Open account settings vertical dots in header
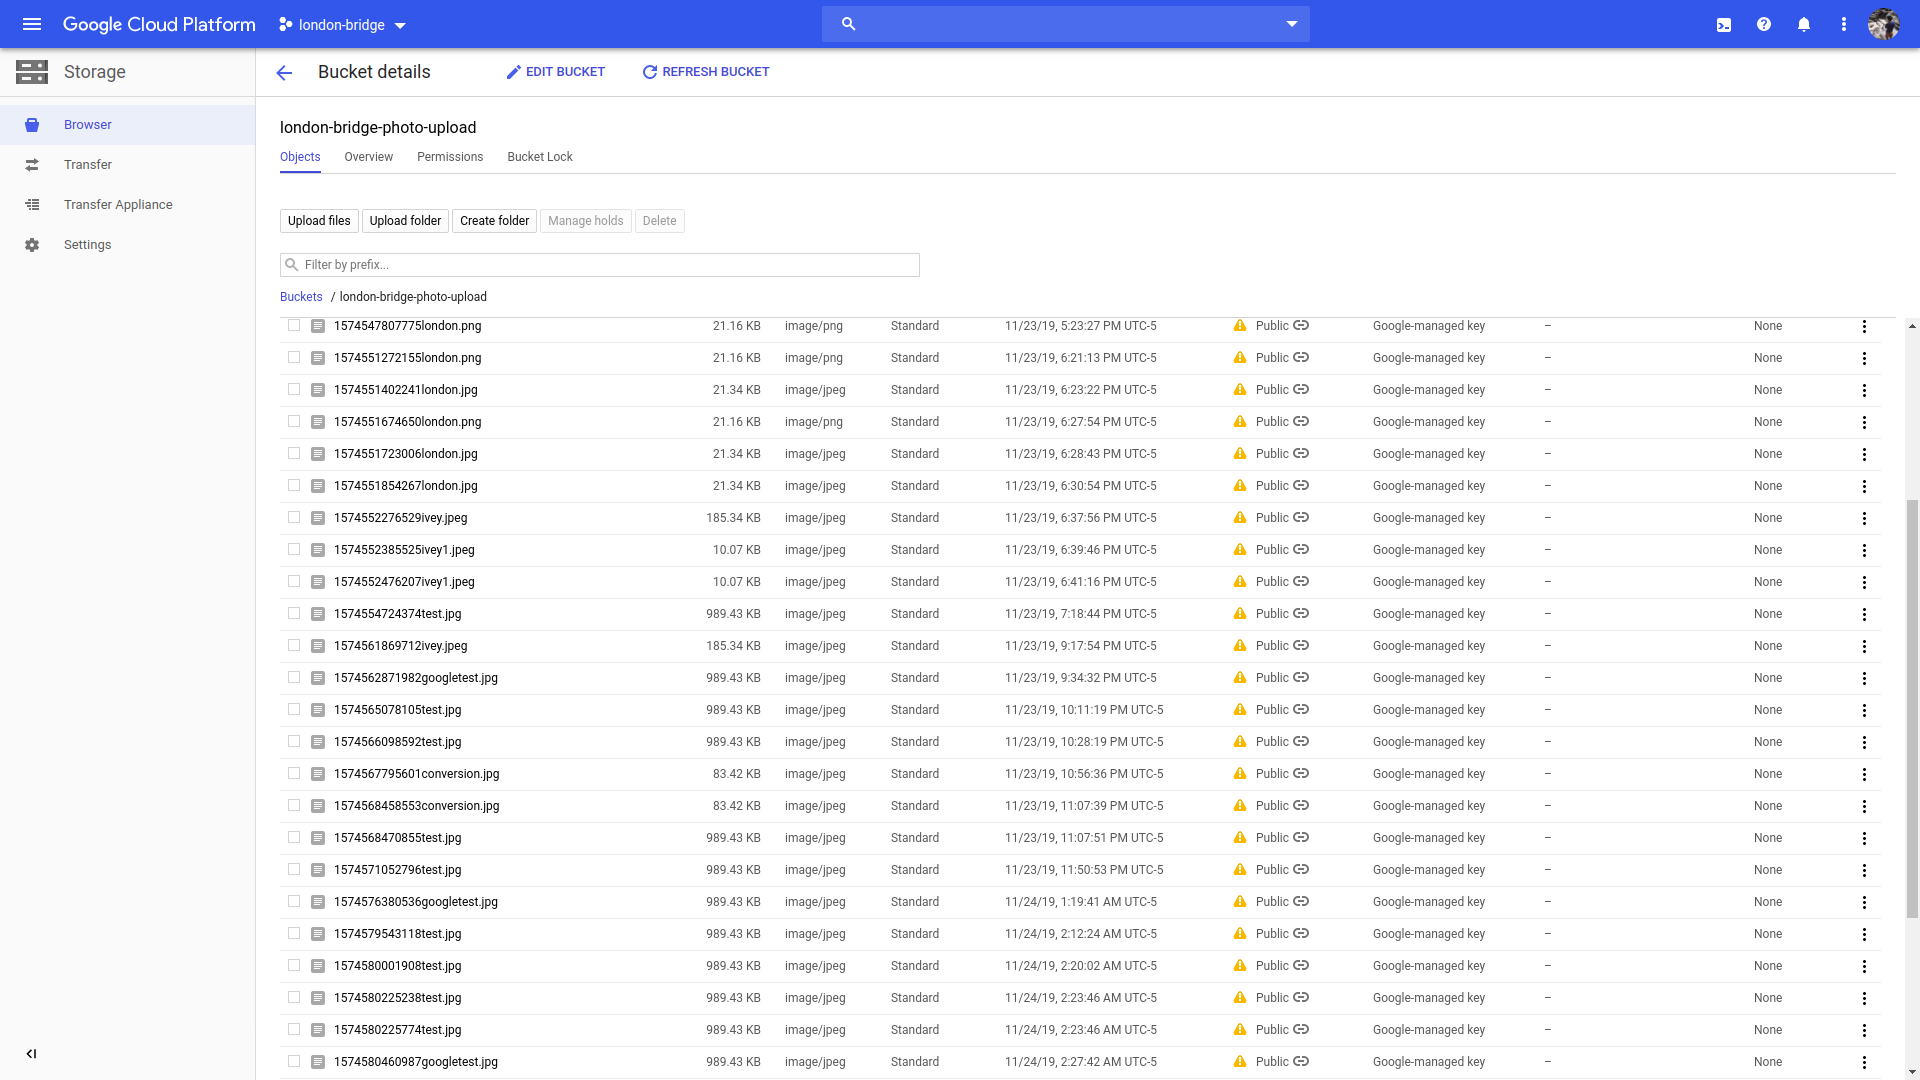1920x1080 pixels. pyautogui.click(x=1844, y=24)
